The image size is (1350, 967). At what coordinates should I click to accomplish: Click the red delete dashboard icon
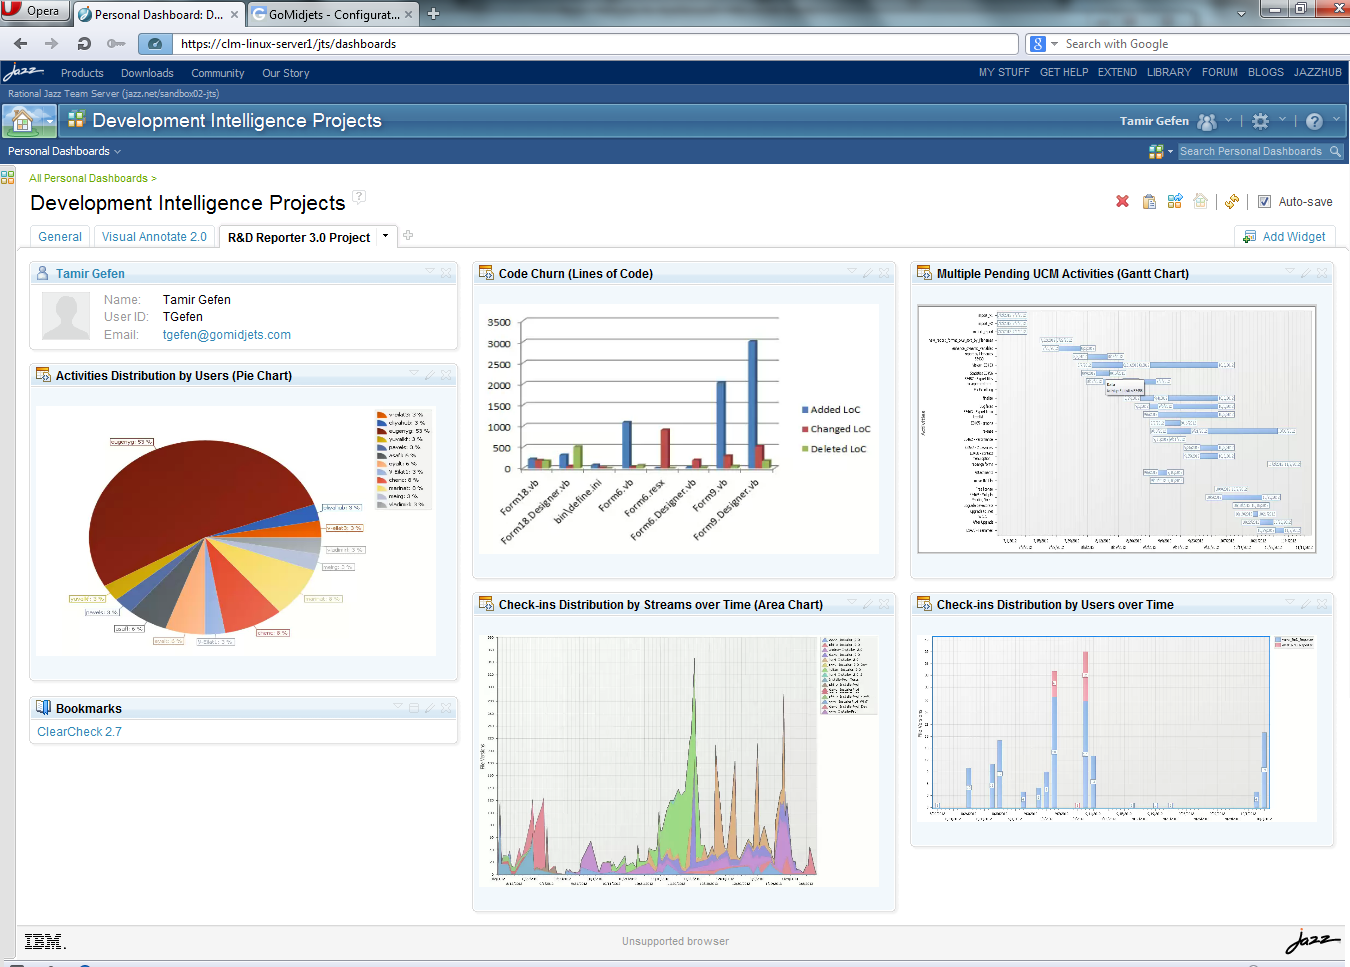pyautogui.click(x=1122, y=201)
